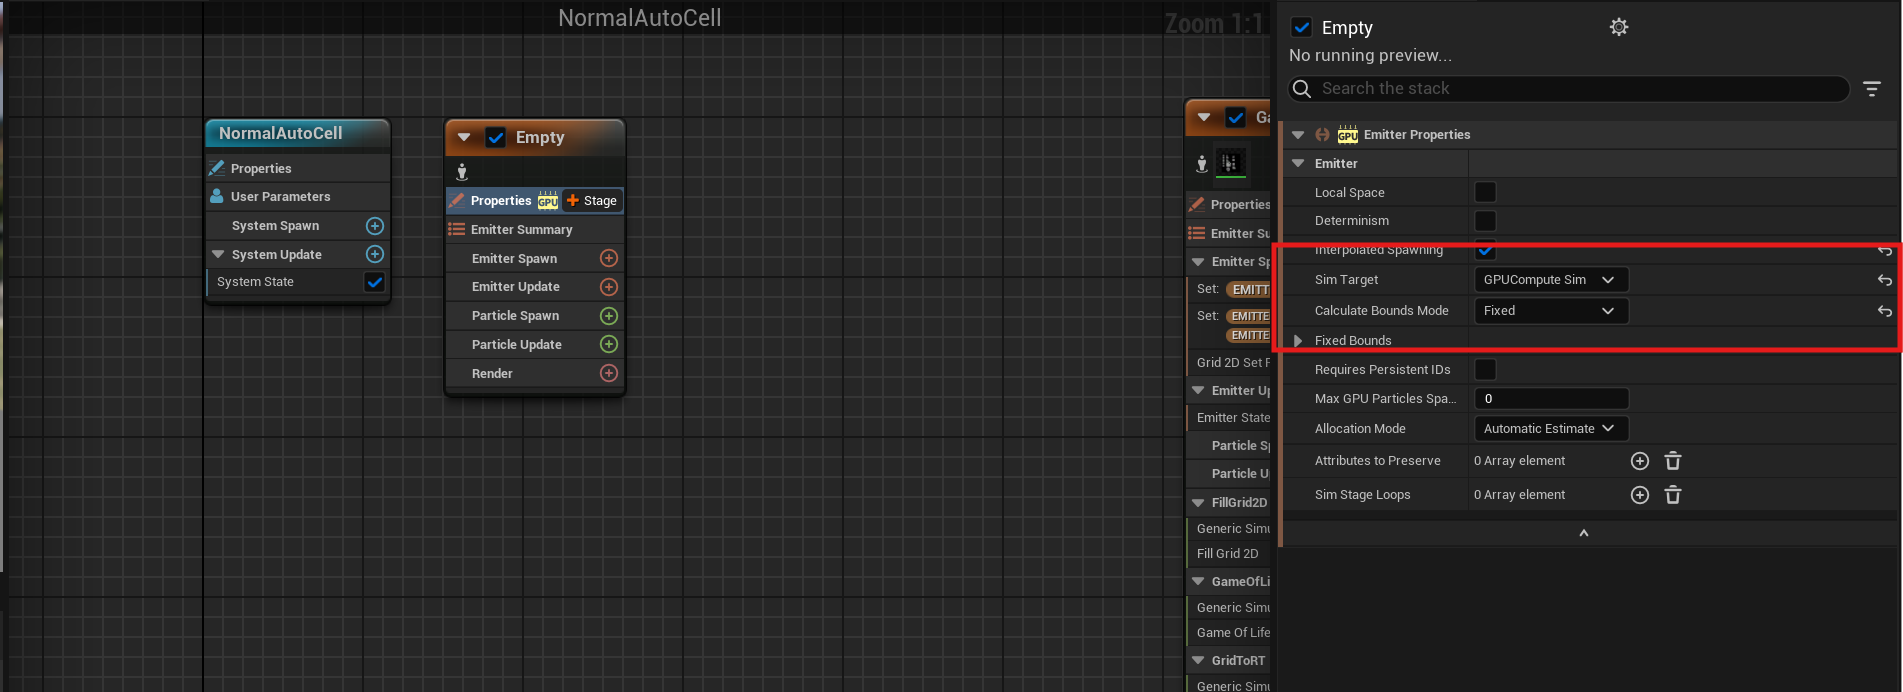Select the emitter thumbnail in the partially hidden node
Viewport: 1903px width, 692px height.
click(x=1230, y=163)
